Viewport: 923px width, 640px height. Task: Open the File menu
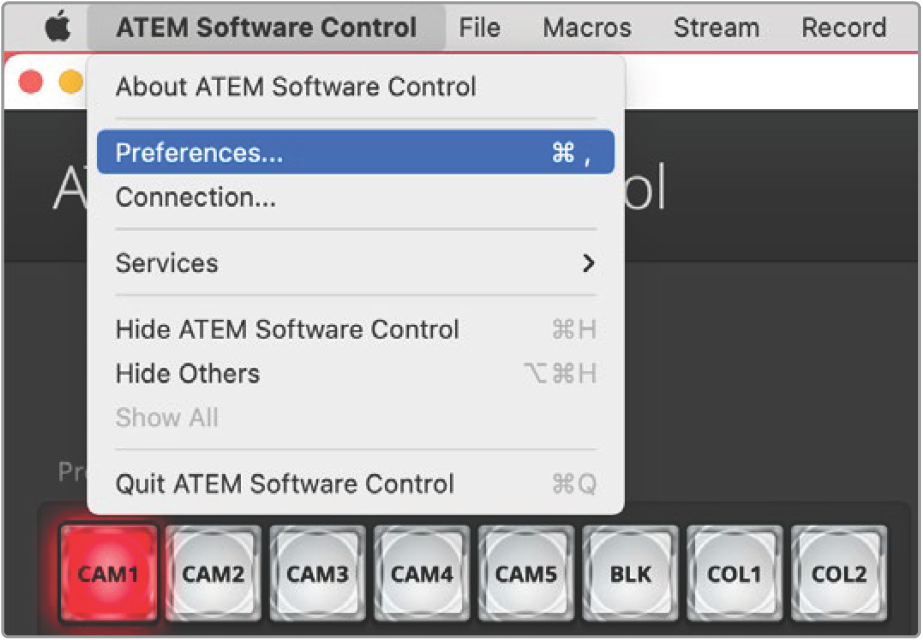(x=480, y=27)
